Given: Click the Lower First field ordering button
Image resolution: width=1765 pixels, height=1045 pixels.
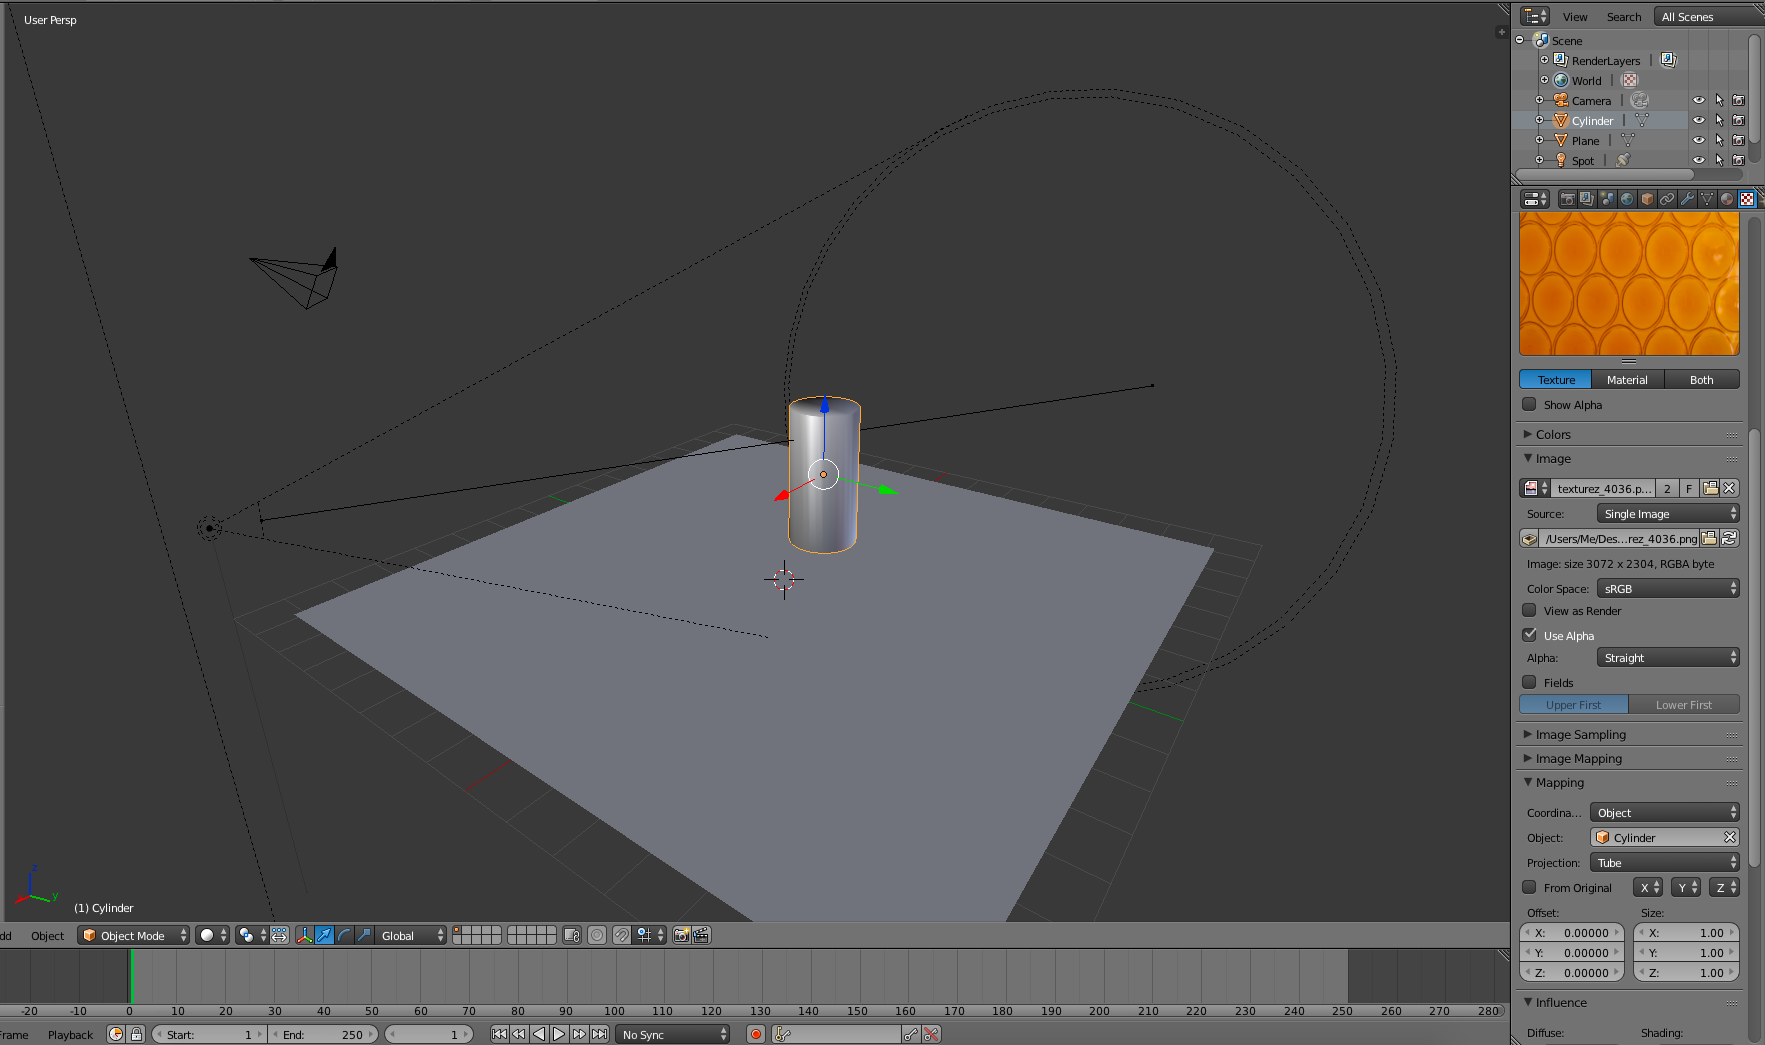Looking at the screenshot, I should coord(1685,704).
